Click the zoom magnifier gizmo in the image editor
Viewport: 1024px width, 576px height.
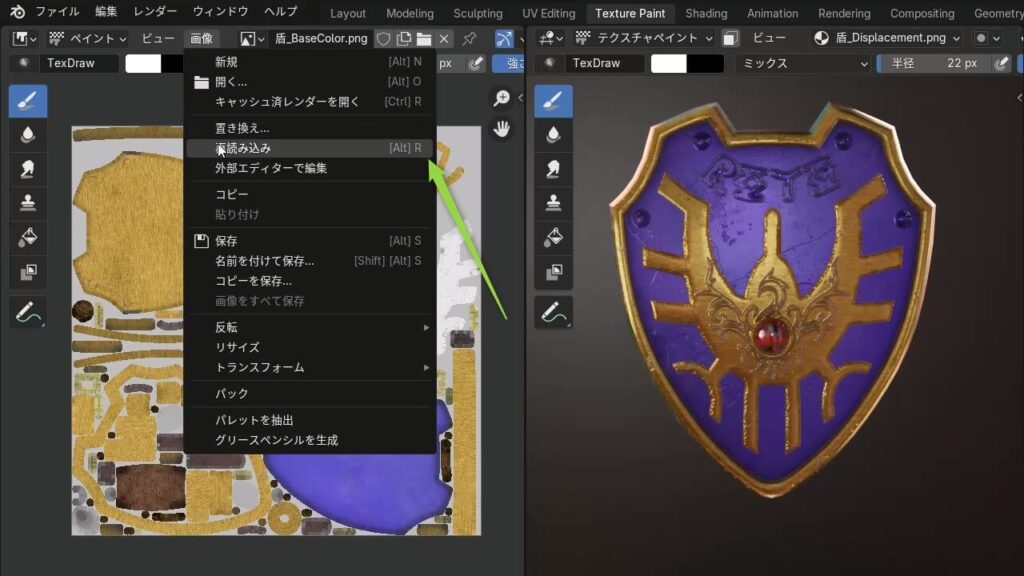coord(502,98)
